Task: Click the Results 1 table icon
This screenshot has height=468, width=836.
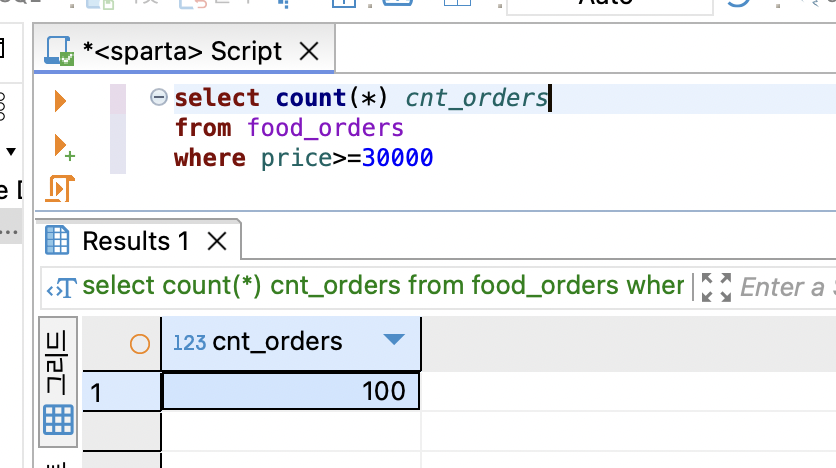Action: (x=57, y=240)
